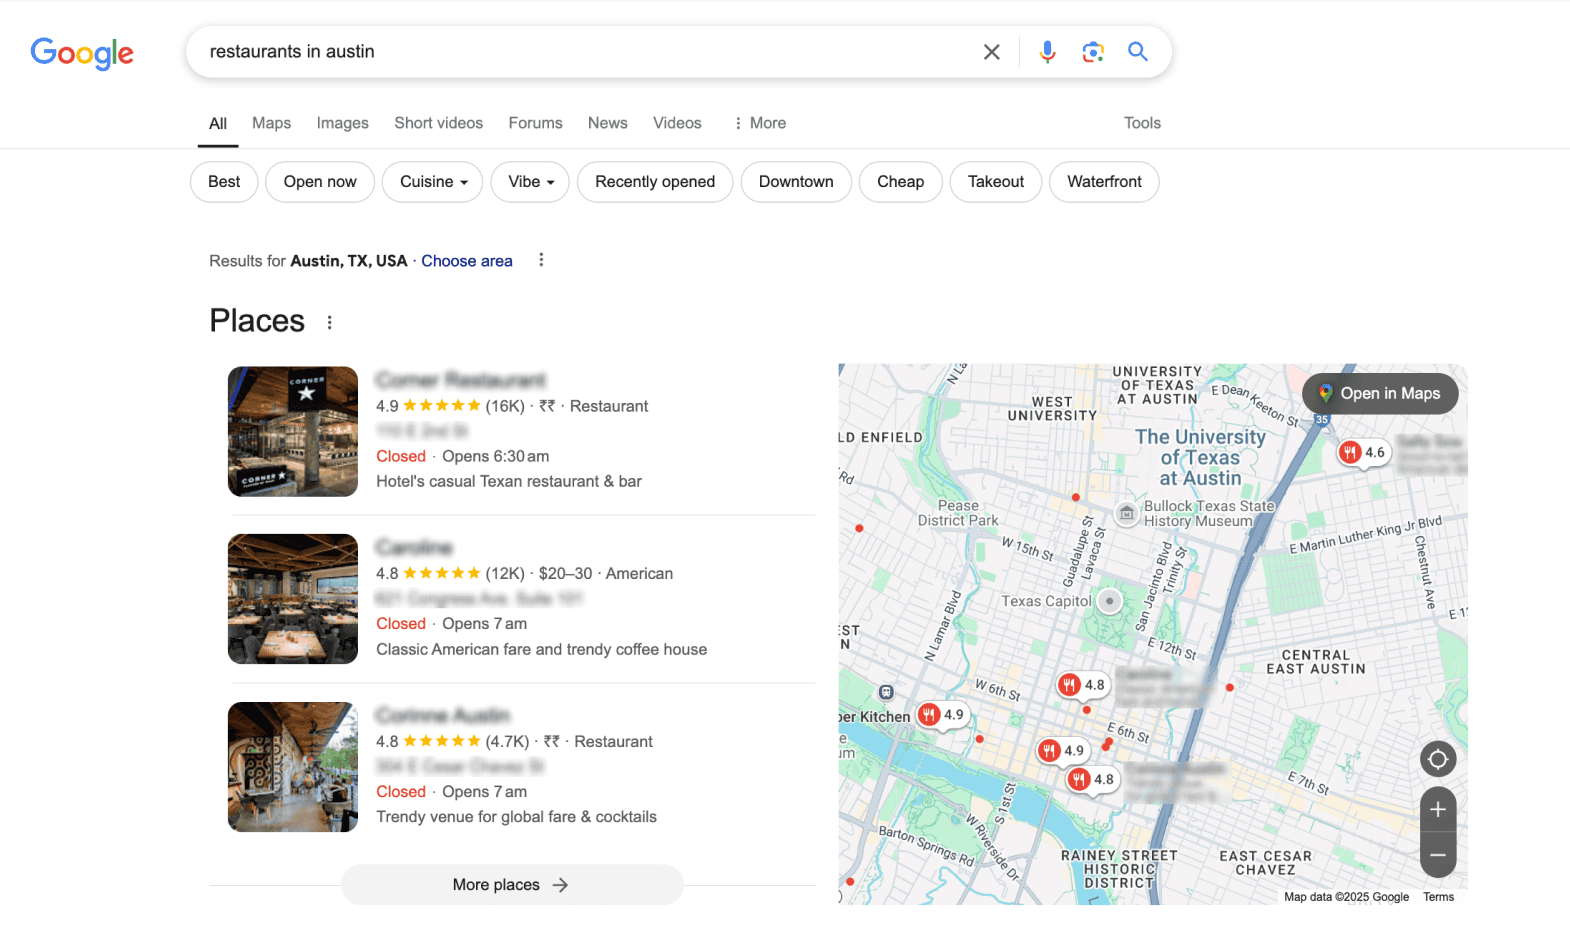
Task: Click the "Central East Austin" map label
Action: (1316, 662)
